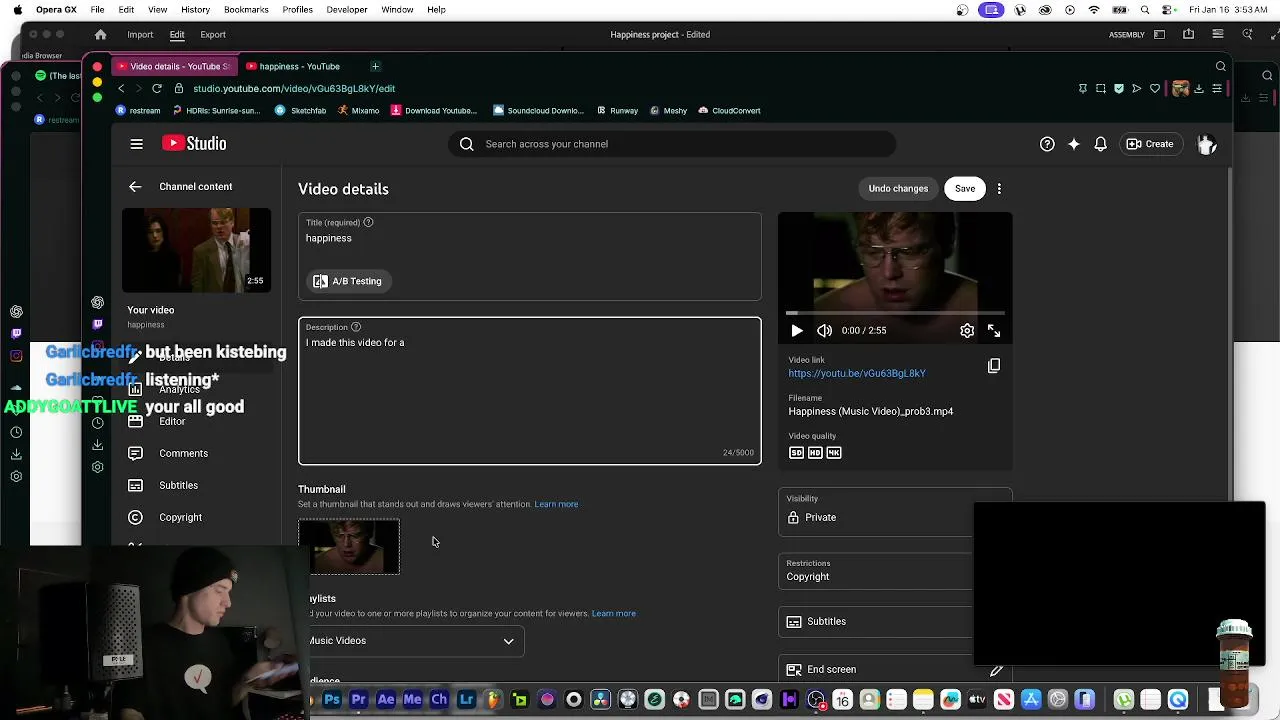Edit End screen with pencil icon
The image size is (1280, 720).
(996, 670)
